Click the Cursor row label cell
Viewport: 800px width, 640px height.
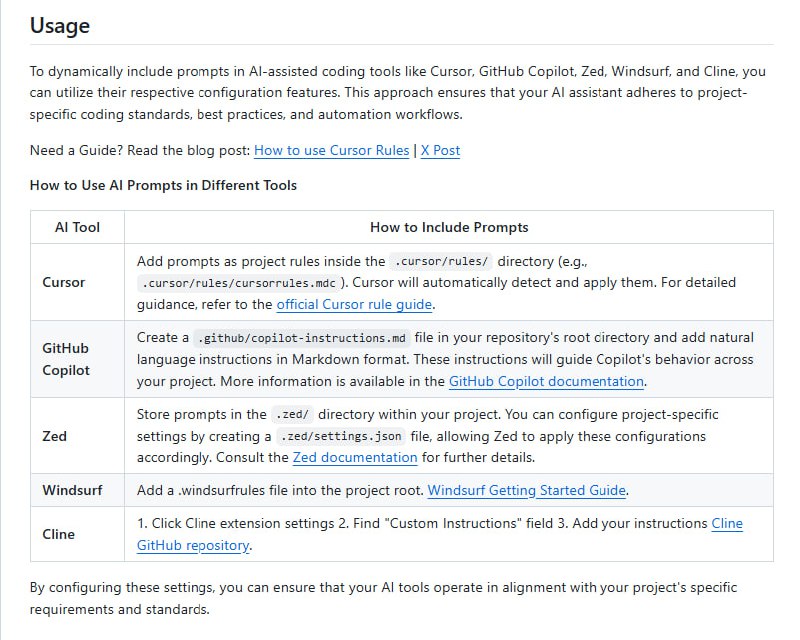[x=64, y=282]
